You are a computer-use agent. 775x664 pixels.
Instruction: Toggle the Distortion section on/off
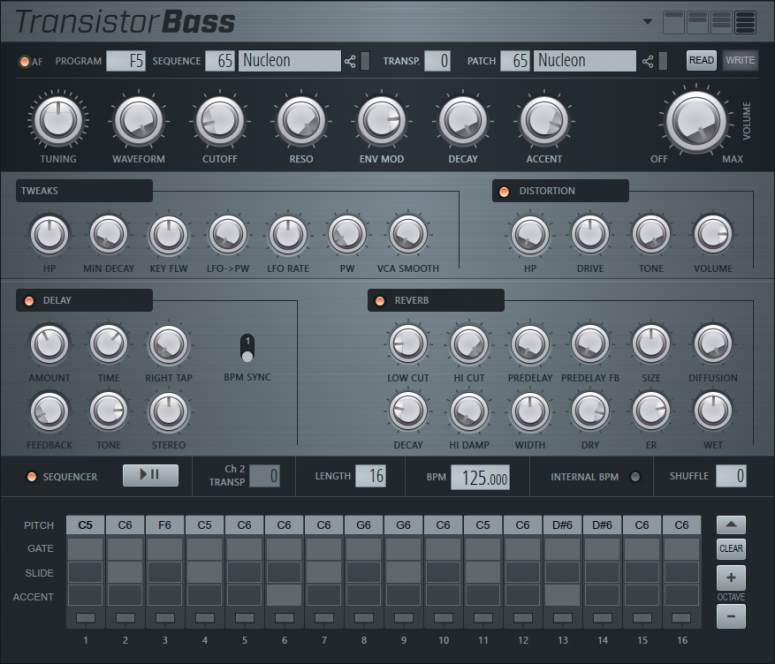click(x=504, y=191)
